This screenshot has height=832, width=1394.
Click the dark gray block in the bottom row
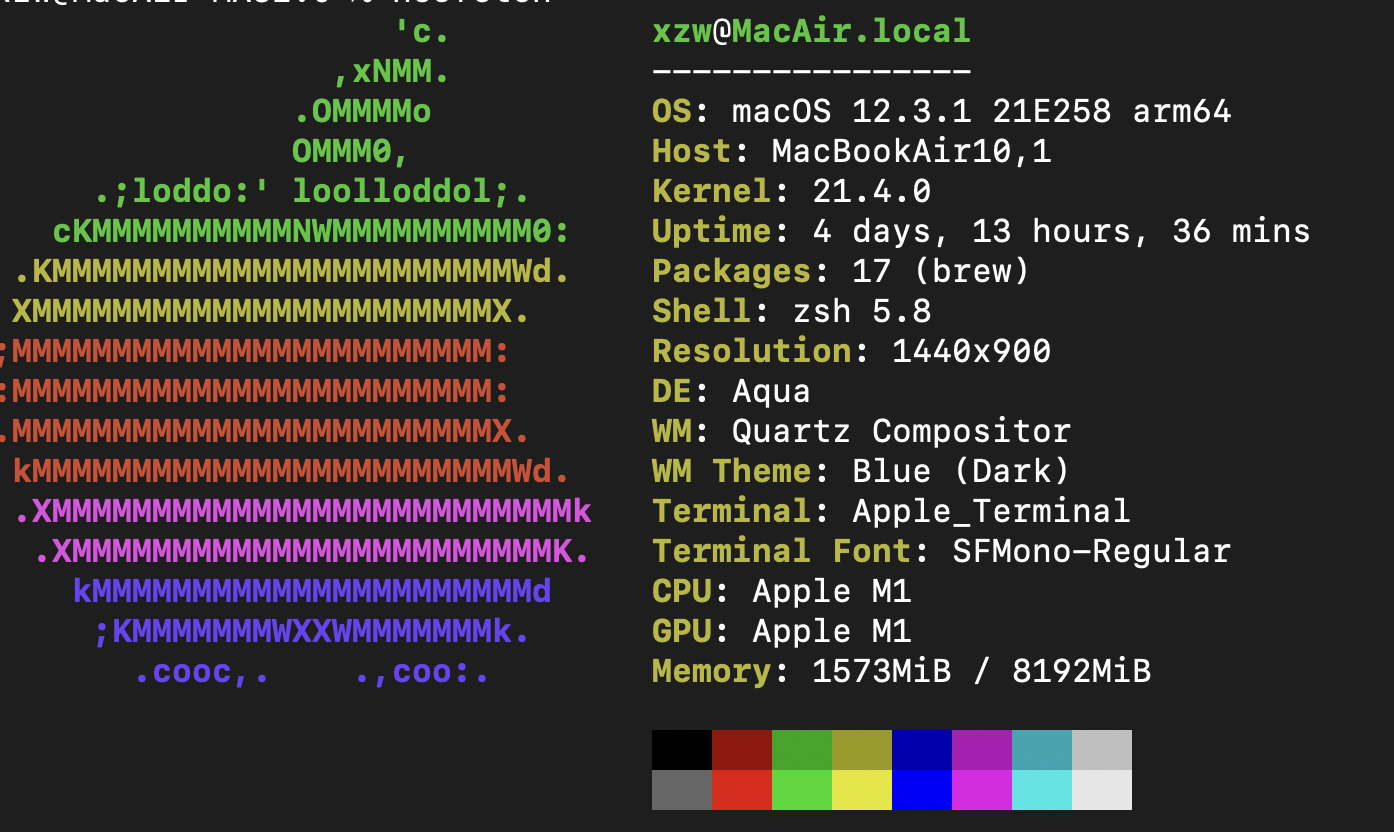682,790
